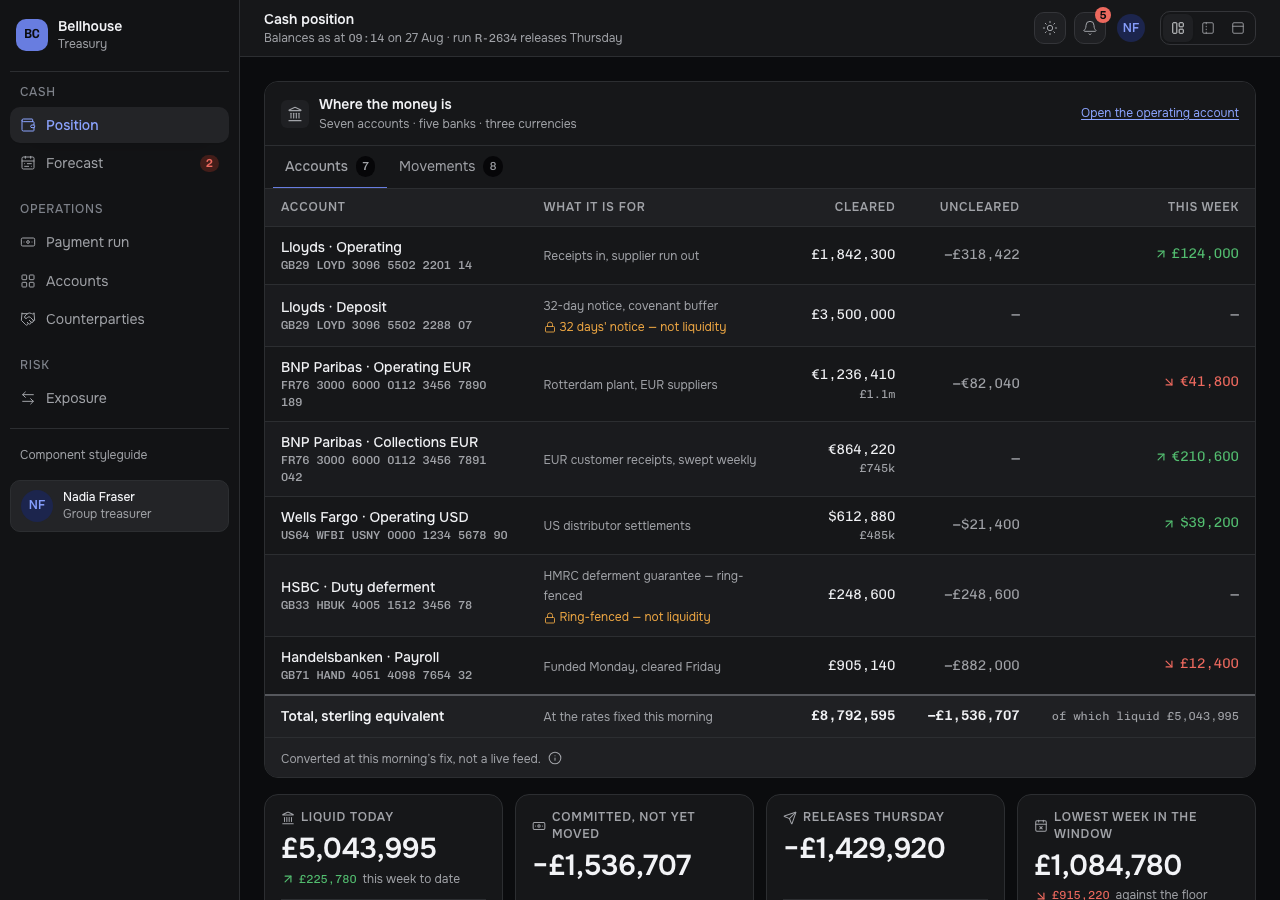Click the handshake icon beside Counterparties
Viewport: 1280px width, 900px height.
click(28, 319)
